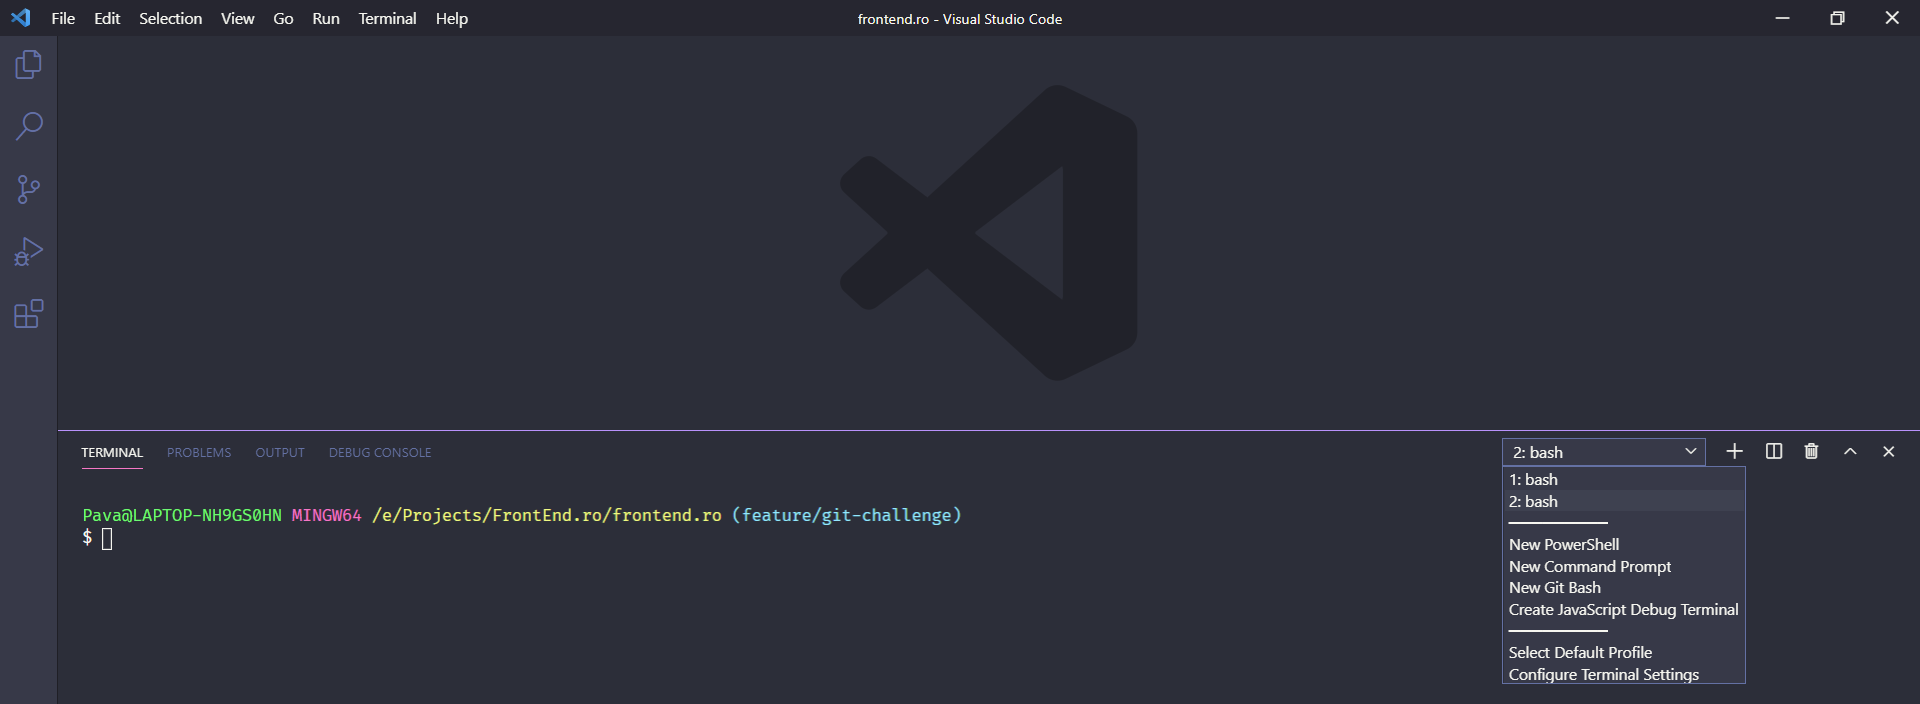Create a new terminal with plus icon
Screen dimensions: 1920x704
(1734, 452)
